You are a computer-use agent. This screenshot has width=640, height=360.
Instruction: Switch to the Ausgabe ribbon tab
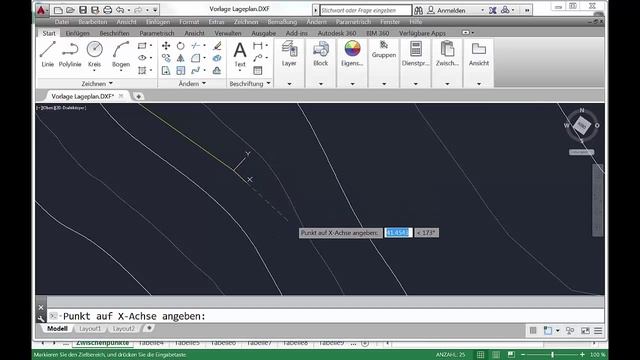(x=263, y=33)
